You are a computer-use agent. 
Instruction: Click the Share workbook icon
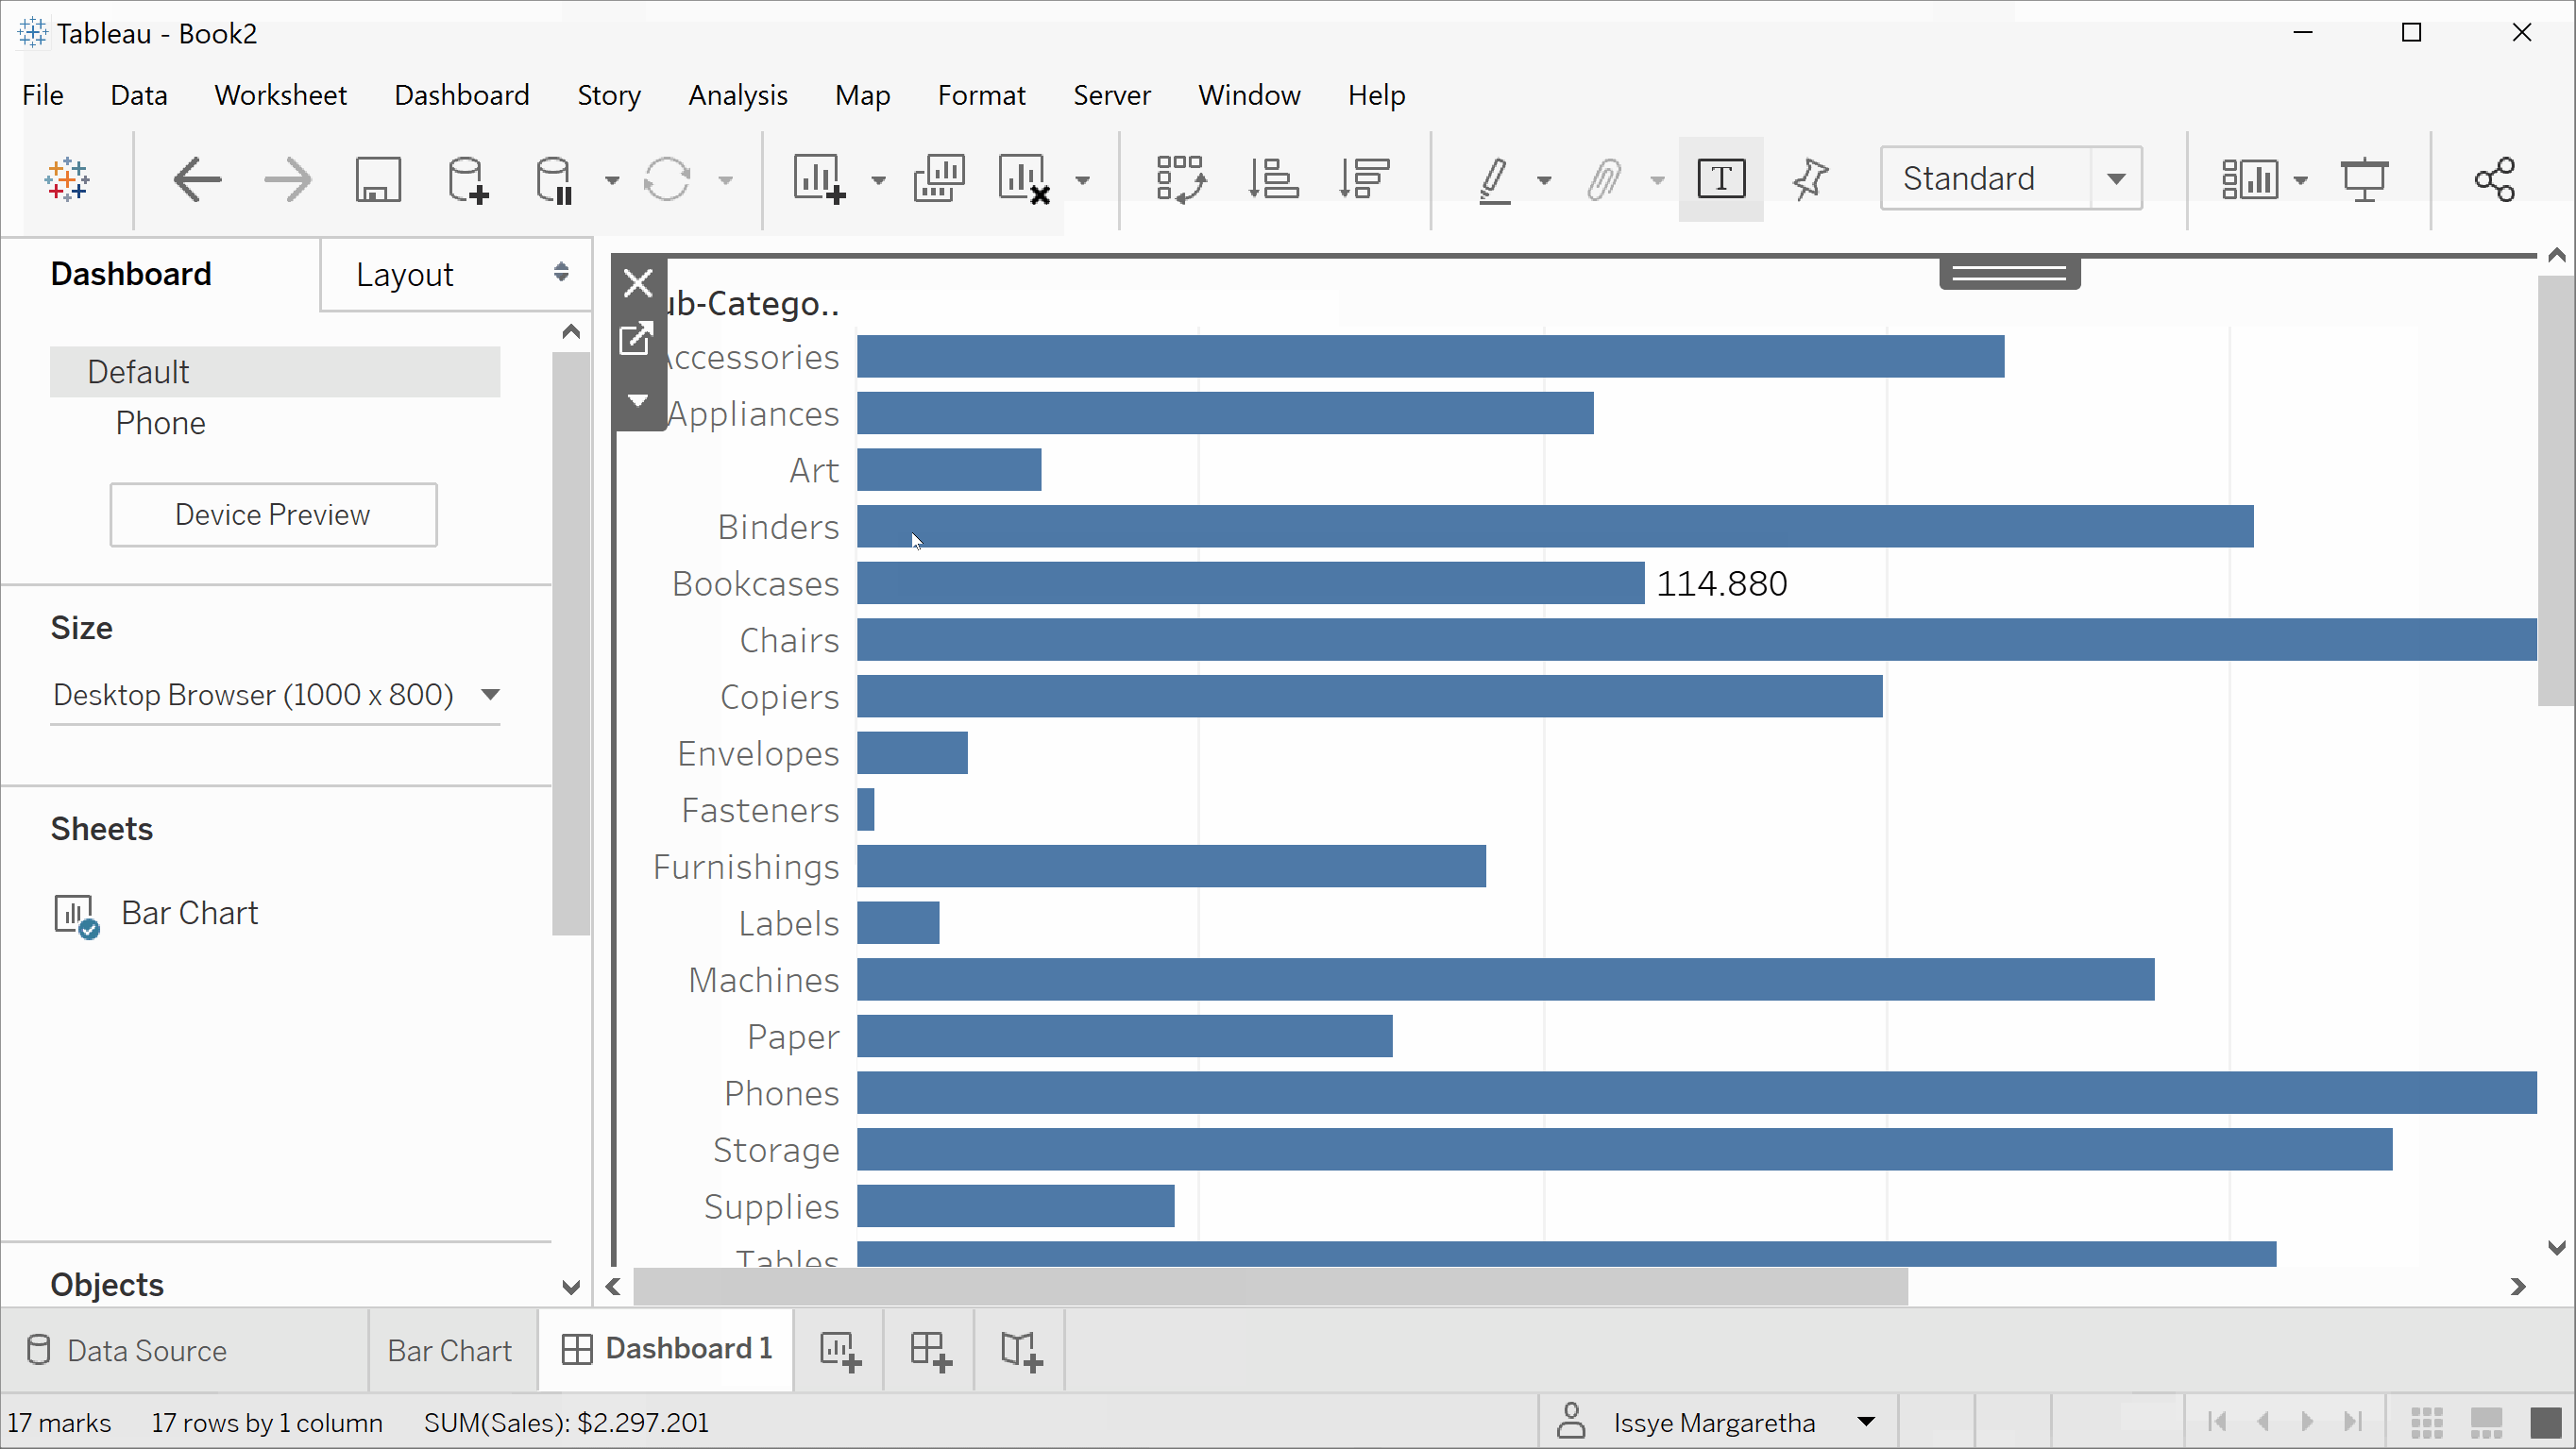[2494, 179]
